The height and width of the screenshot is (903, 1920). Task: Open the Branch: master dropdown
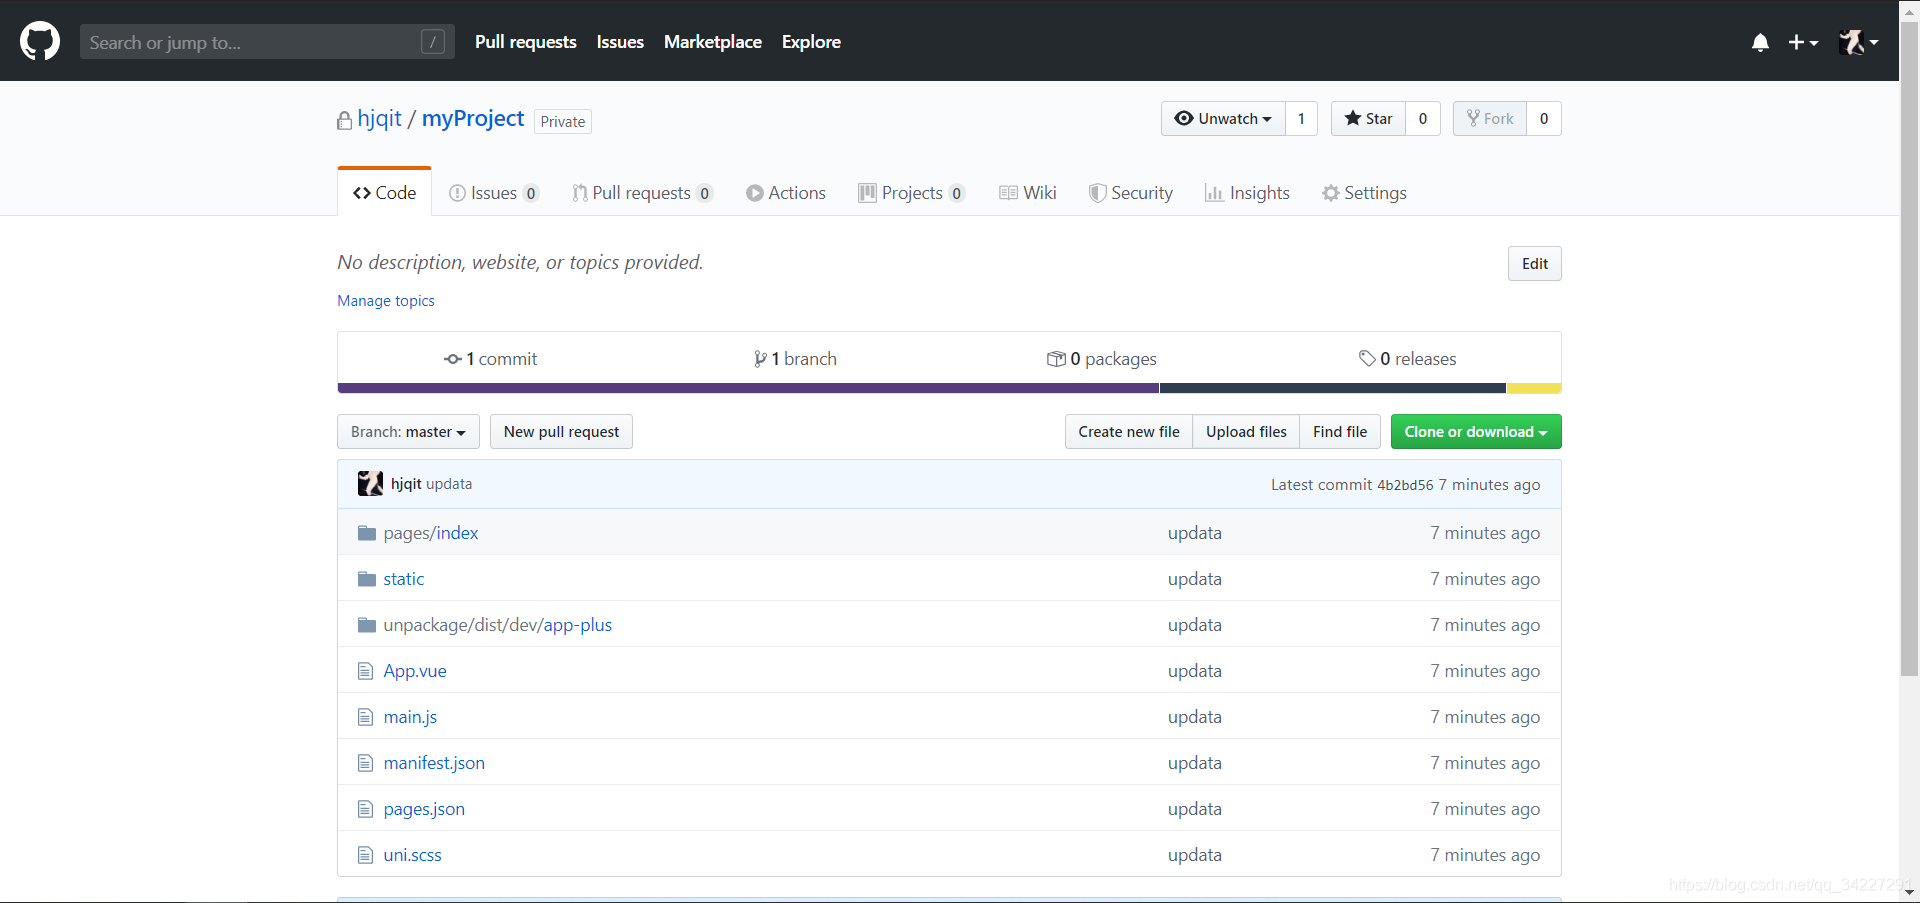click(408, 432)
